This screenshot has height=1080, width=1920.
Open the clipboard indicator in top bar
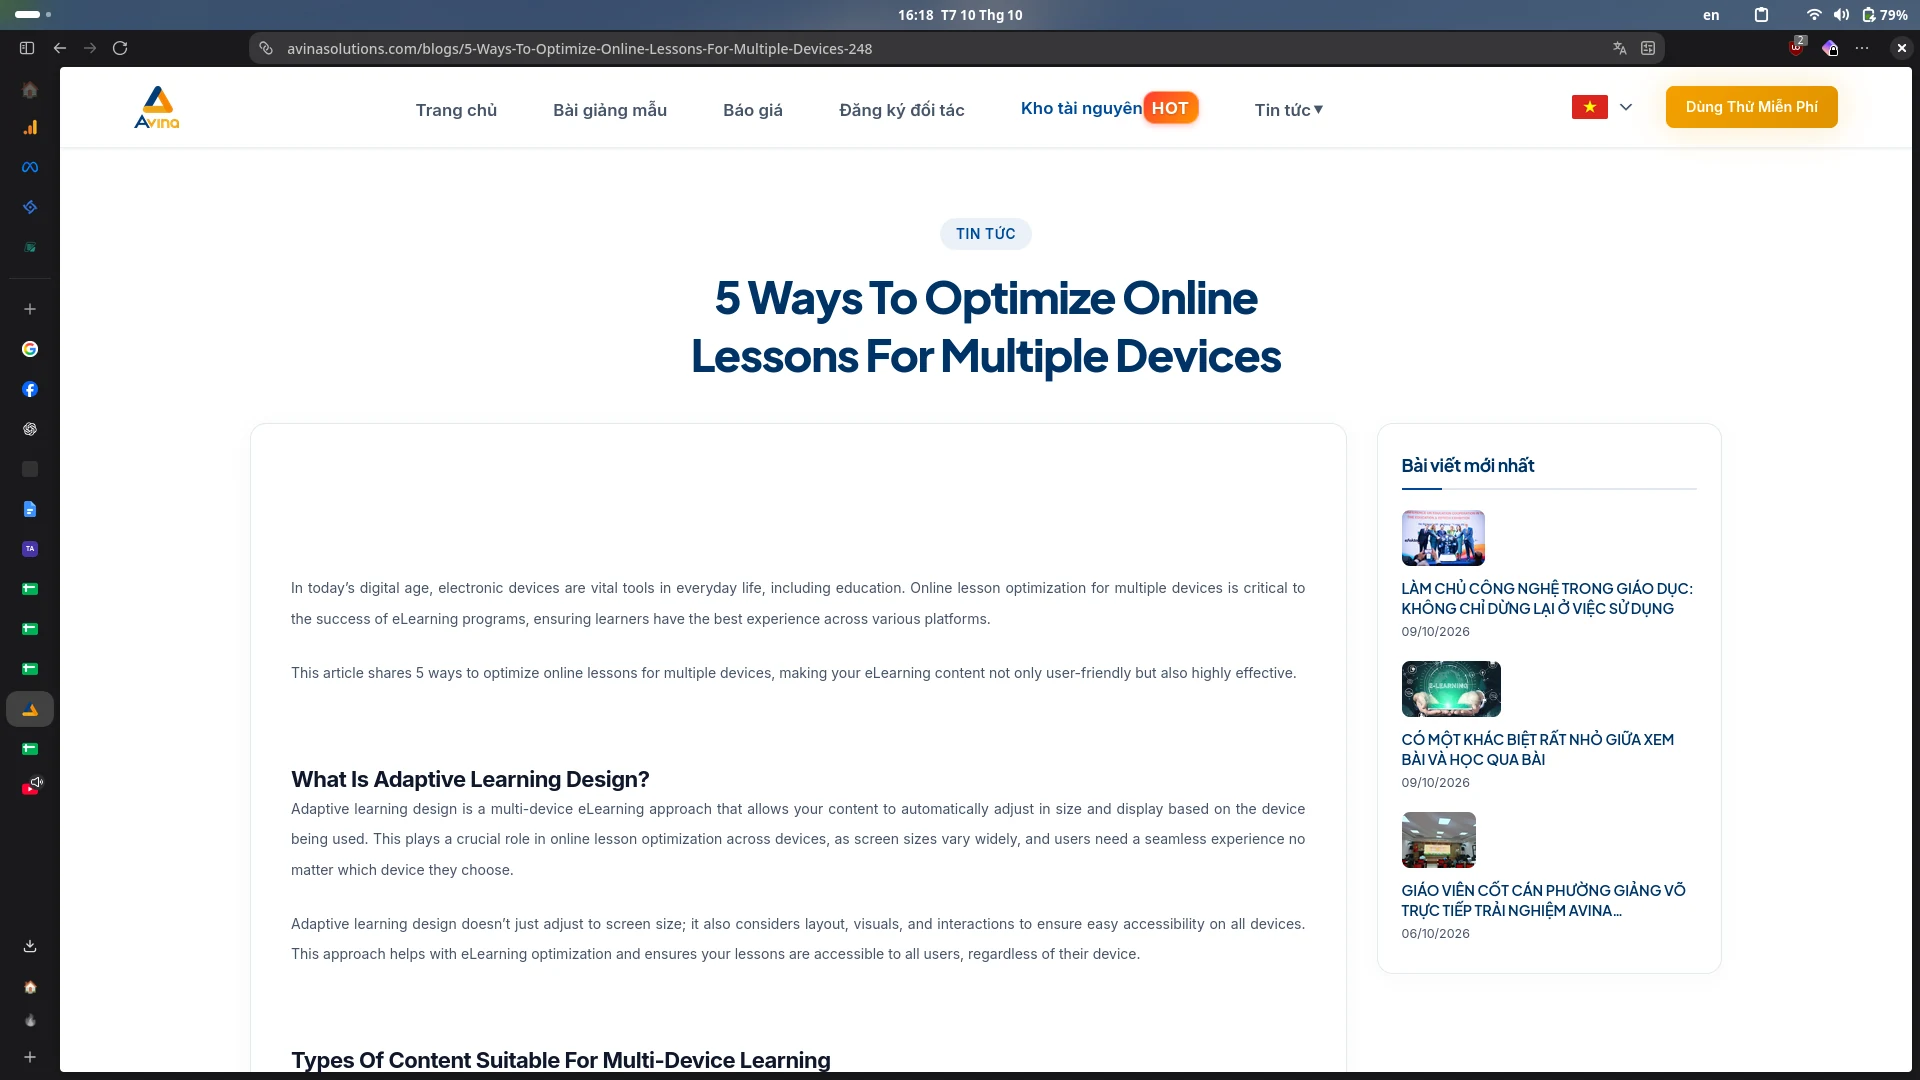(1761, 15)
